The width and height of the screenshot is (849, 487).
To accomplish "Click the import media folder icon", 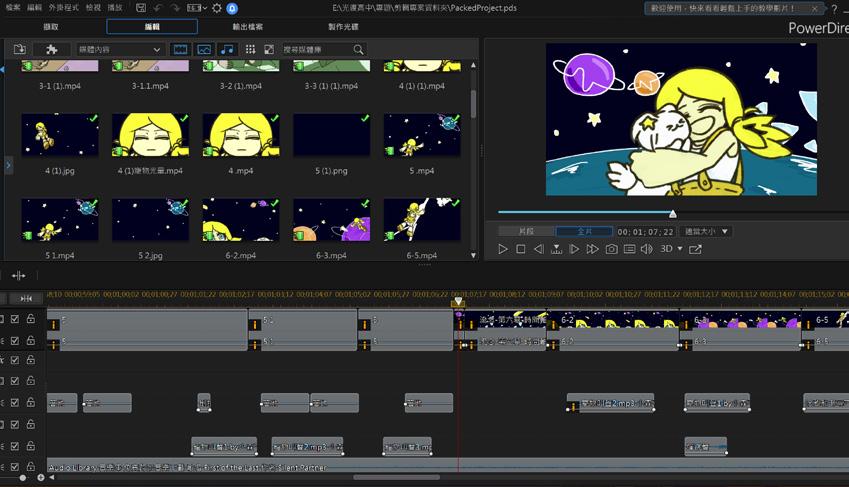I will coord(19,49).
